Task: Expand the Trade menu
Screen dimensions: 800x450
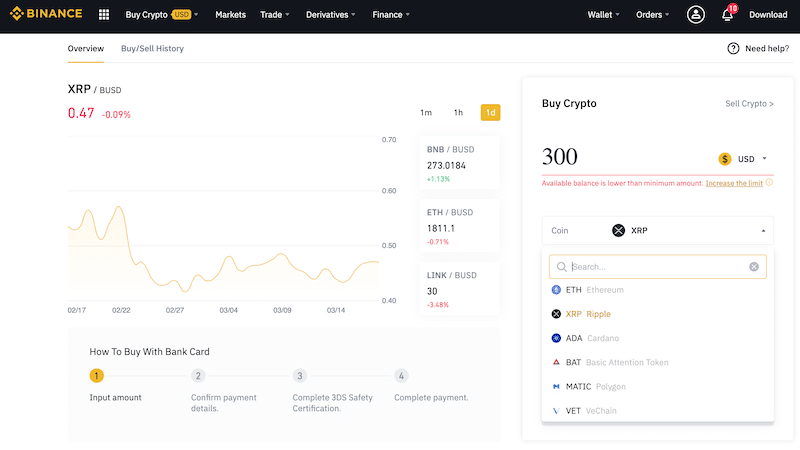Action: point(274,15)
